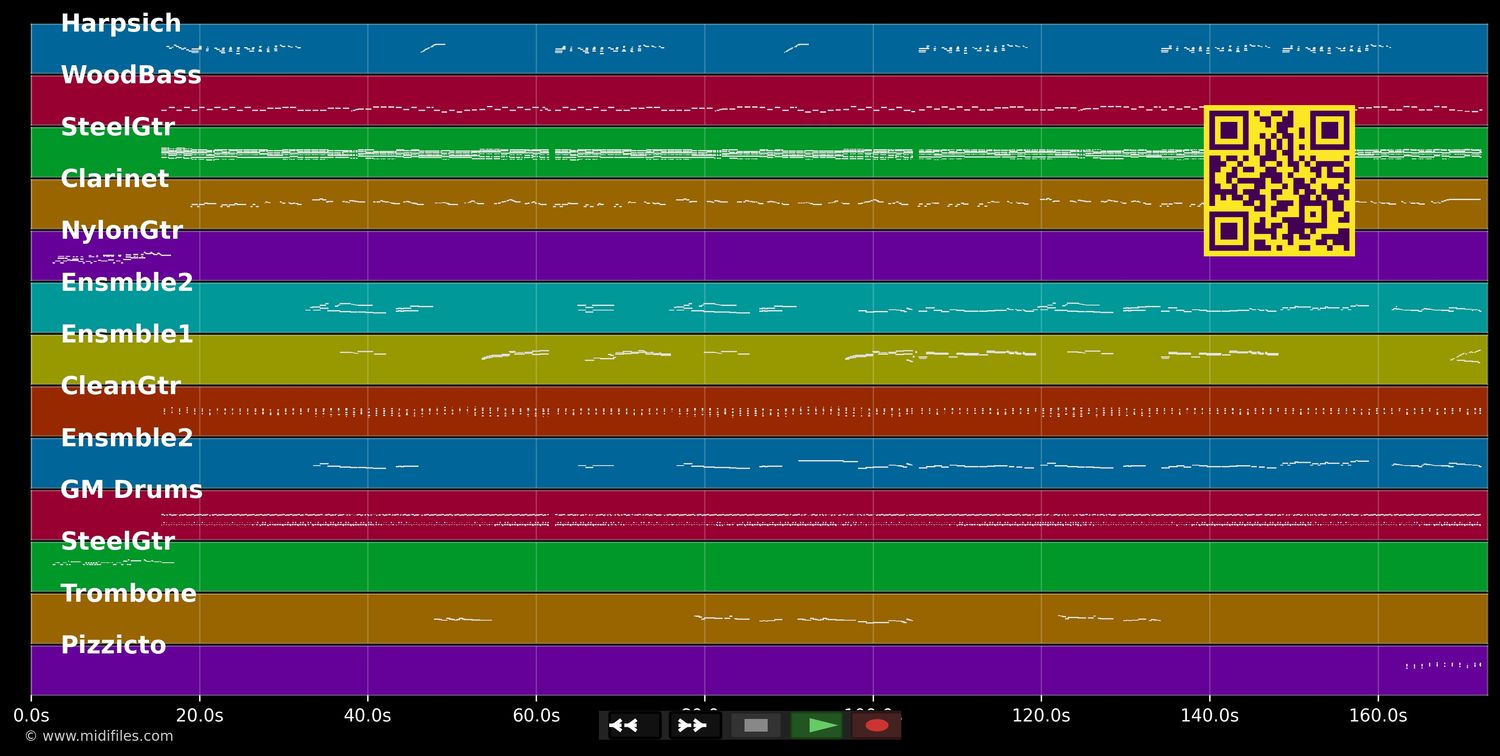Click the yellow QR code
Screen dimensions: 1500x756
click(x=1279, y=181)
